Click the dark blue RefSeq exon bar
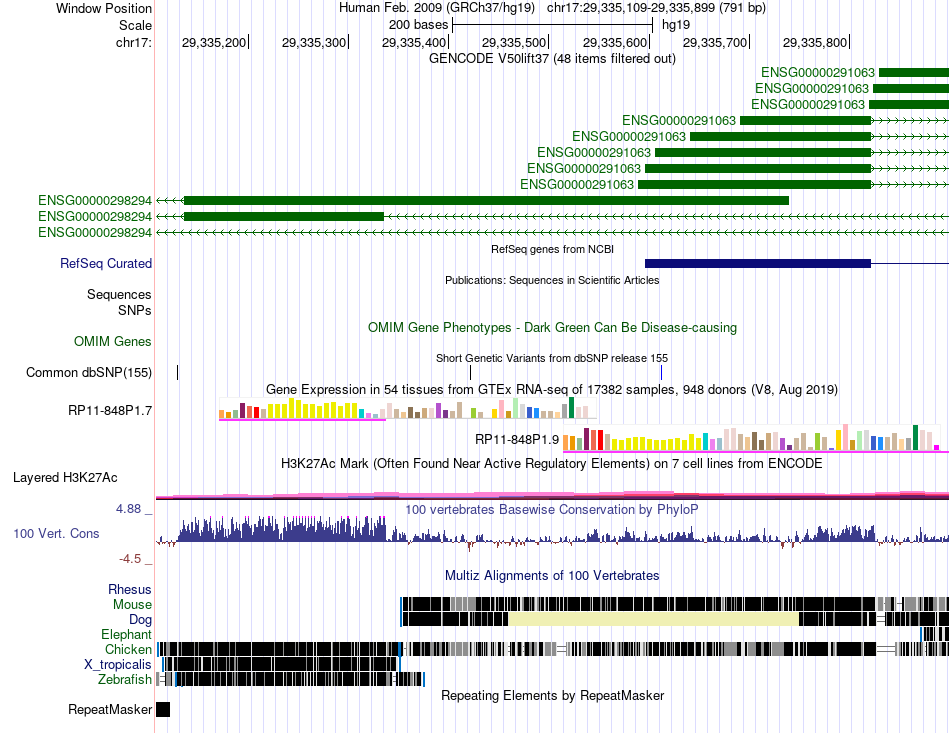 pyautogui.click(x=758, y=264)
